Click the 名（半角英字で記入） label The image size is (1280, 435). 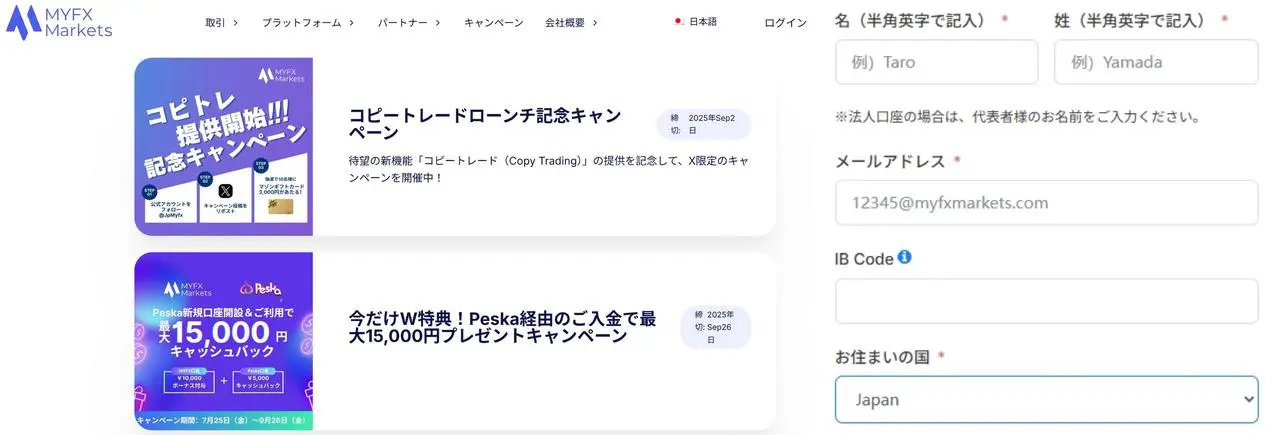[x=911, y=19]
